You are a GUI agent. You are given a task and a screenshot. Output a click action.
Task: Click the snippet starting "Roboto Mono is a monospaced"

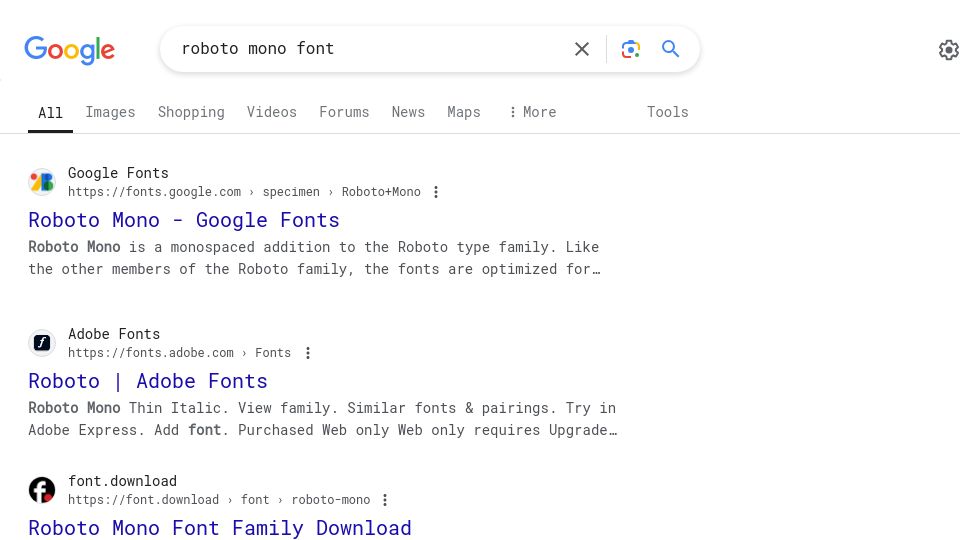coord(315,258)
